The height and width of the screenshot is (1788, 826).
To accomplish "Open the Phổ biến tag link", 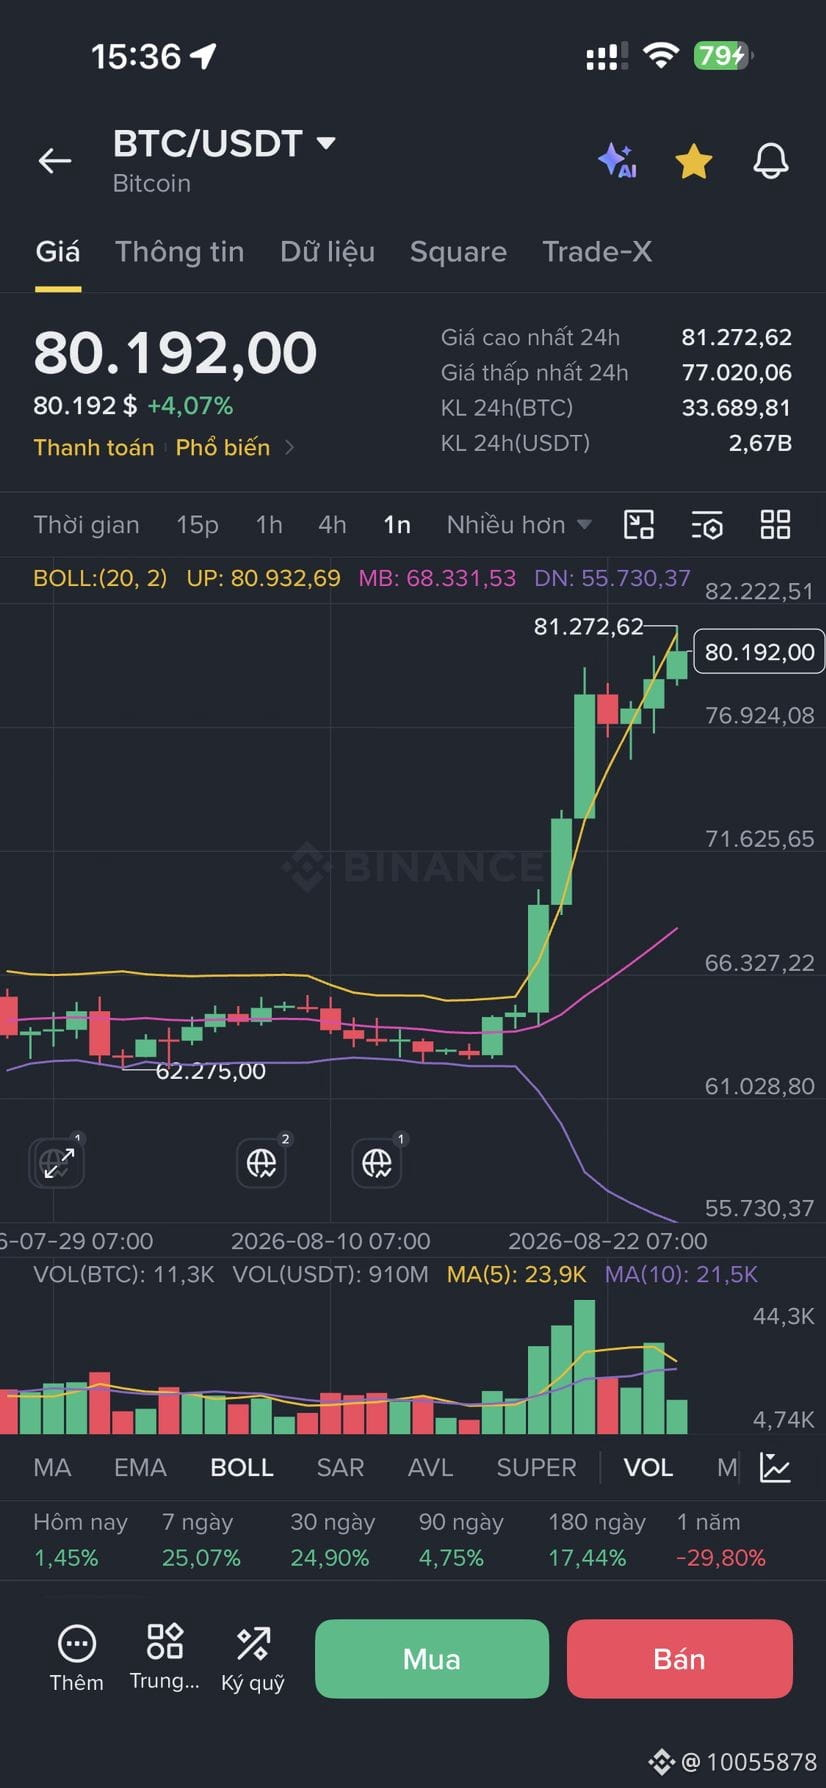I will tap(223, 447).
